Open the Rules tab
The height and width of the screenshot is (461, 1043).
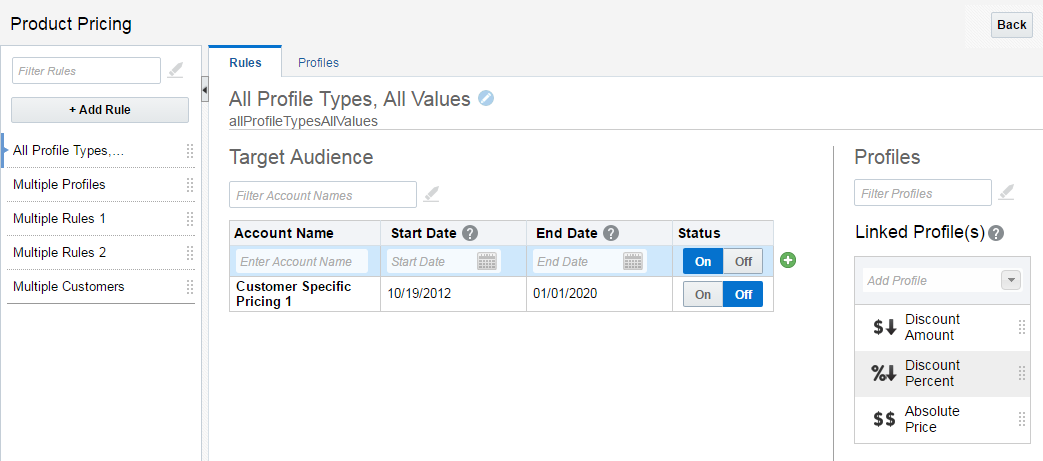tap(245, 62)
